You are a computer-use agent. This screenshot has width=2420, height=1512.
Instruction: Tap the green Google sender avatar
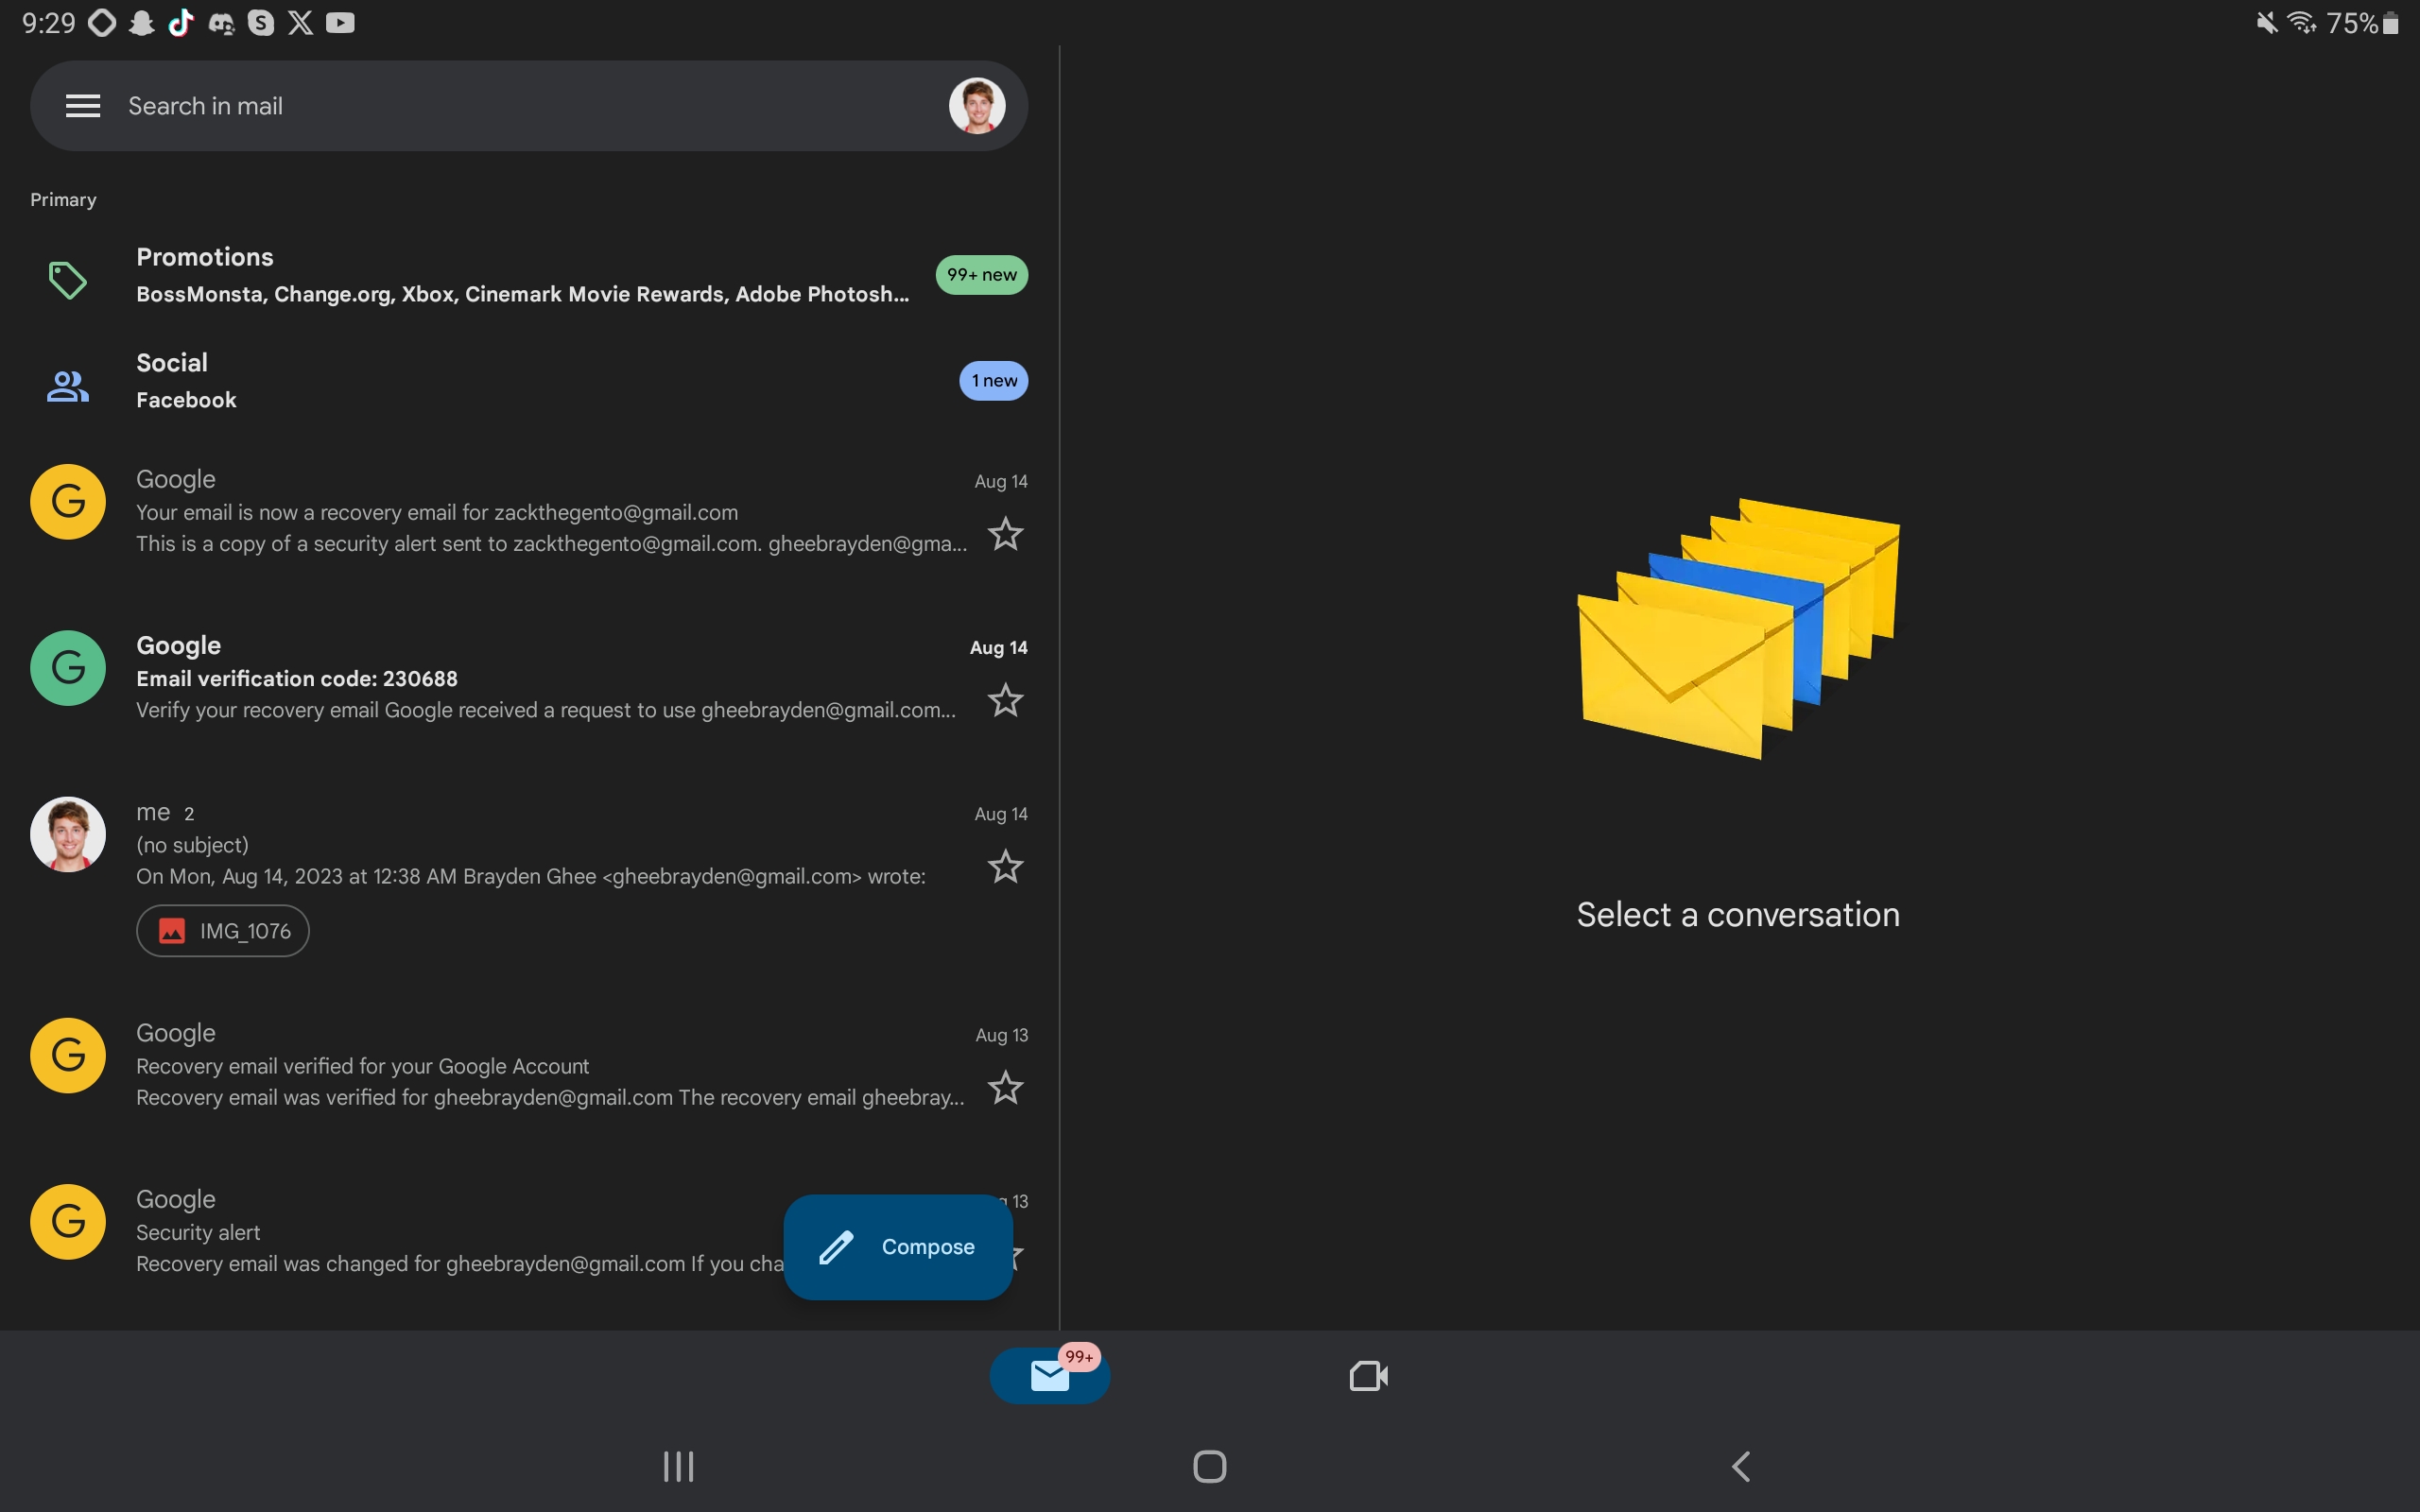coord(68,668)
